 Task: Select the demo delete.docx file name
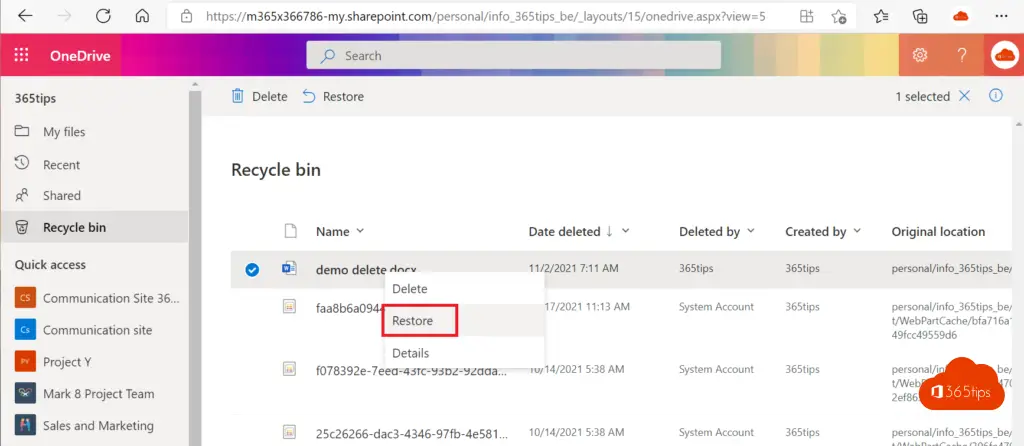click(366, 269)
